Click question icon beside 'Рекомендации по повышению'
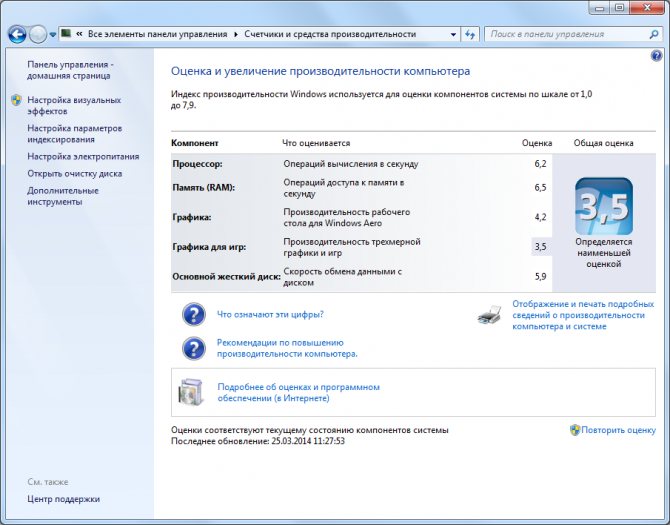Viewport: 670px width, 525px height. click(x=194, y=348)
